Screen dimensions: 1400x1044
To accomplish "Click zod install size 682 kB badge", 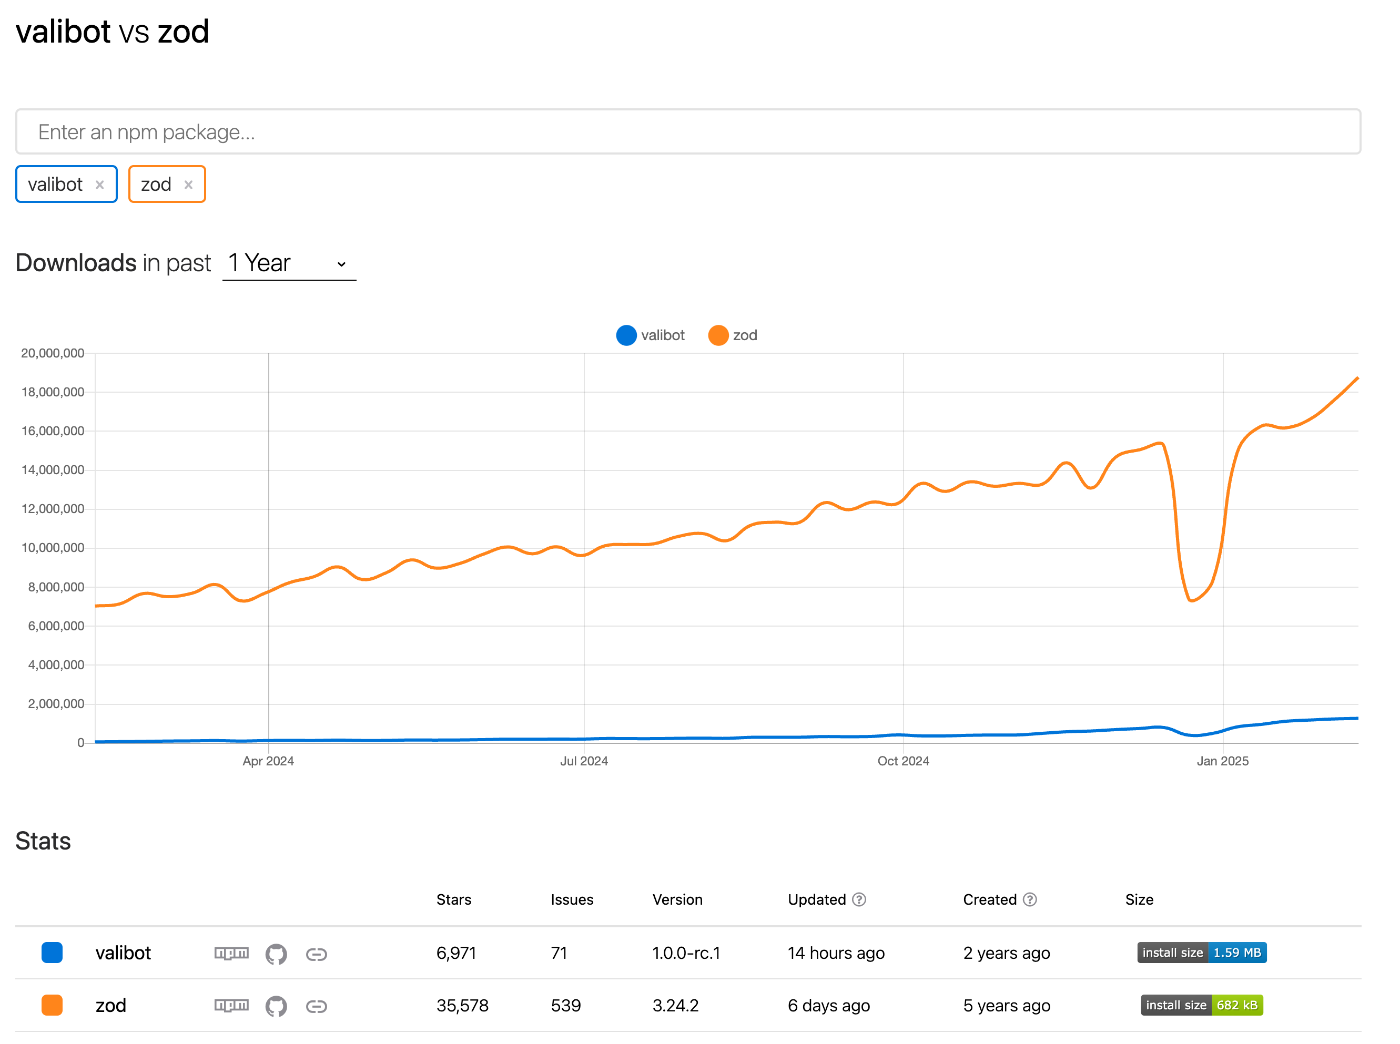I will pyautogui.click(x=1202, y=1005).
